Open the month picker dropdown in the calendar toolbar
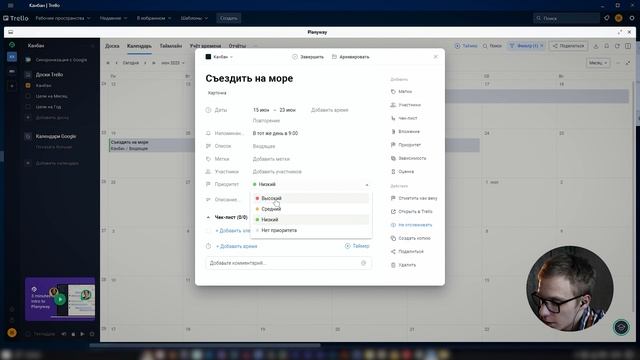Image resolution: width=640 pixels, height=360 pixels. pos(173,63)
